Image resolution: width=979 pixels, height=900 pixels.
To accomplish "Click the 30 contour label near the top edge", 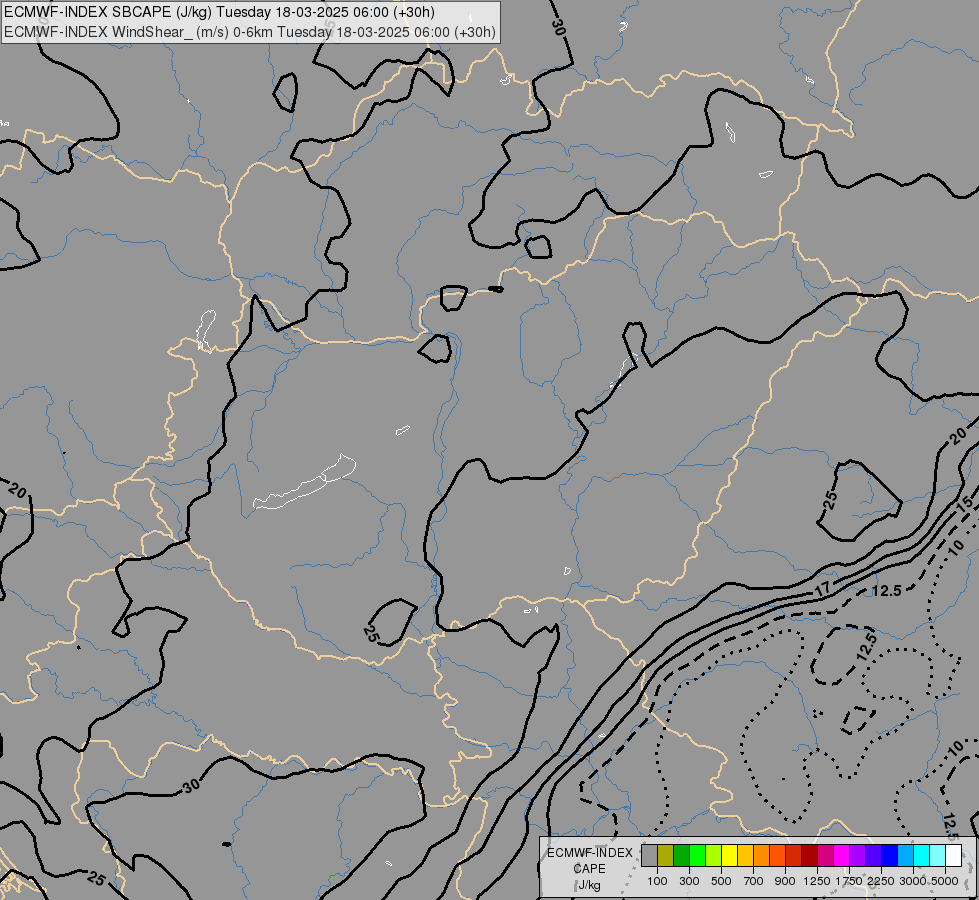I will point(558,27).
